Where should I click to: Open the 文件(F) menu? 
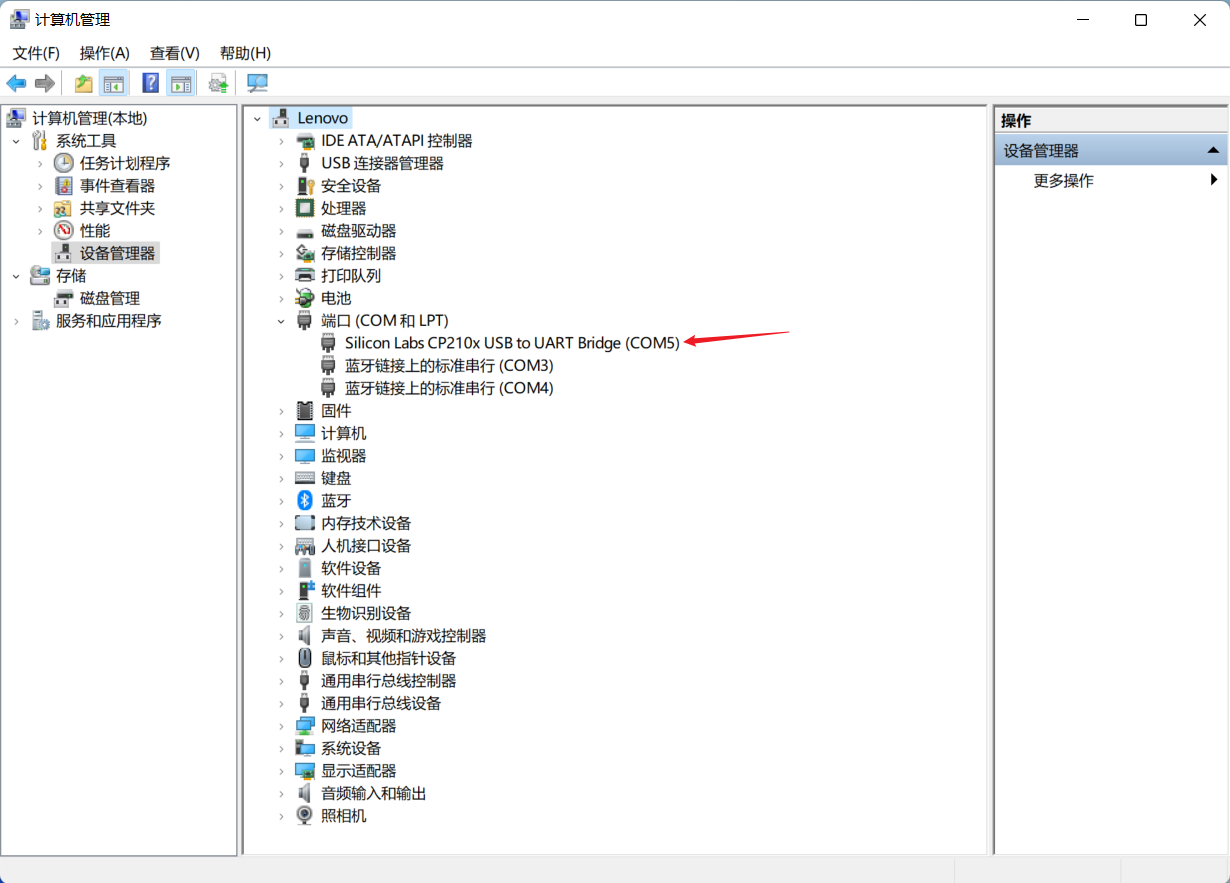pyautogui.click(x=36, y=53)
